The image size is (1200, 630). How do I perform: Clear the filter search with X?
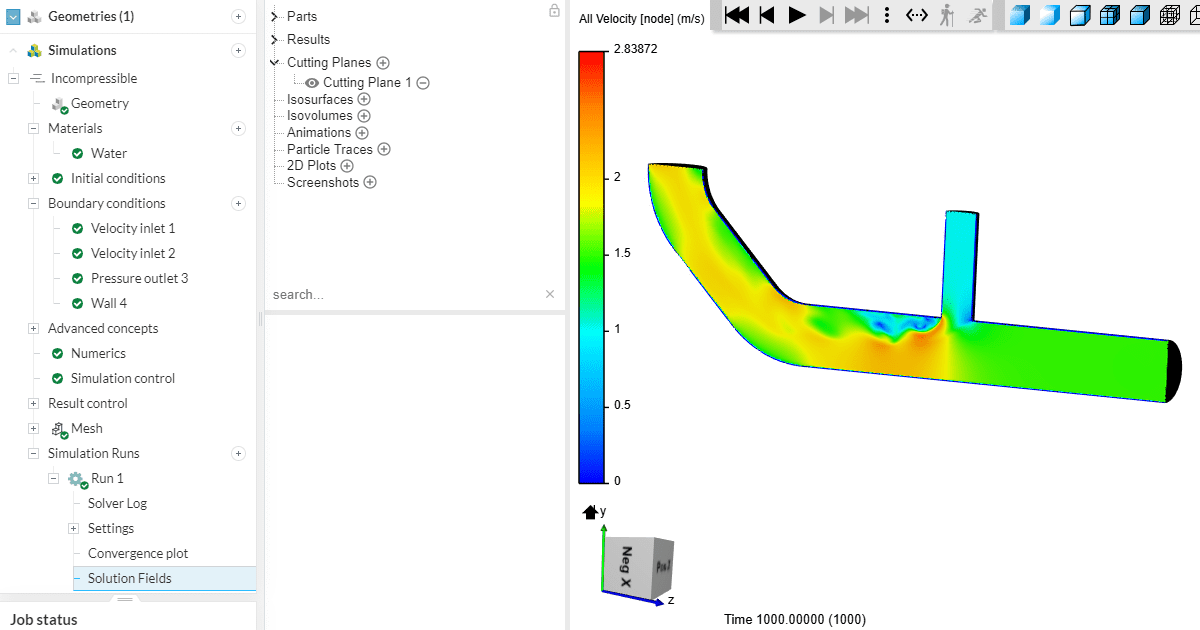[549, 294]
